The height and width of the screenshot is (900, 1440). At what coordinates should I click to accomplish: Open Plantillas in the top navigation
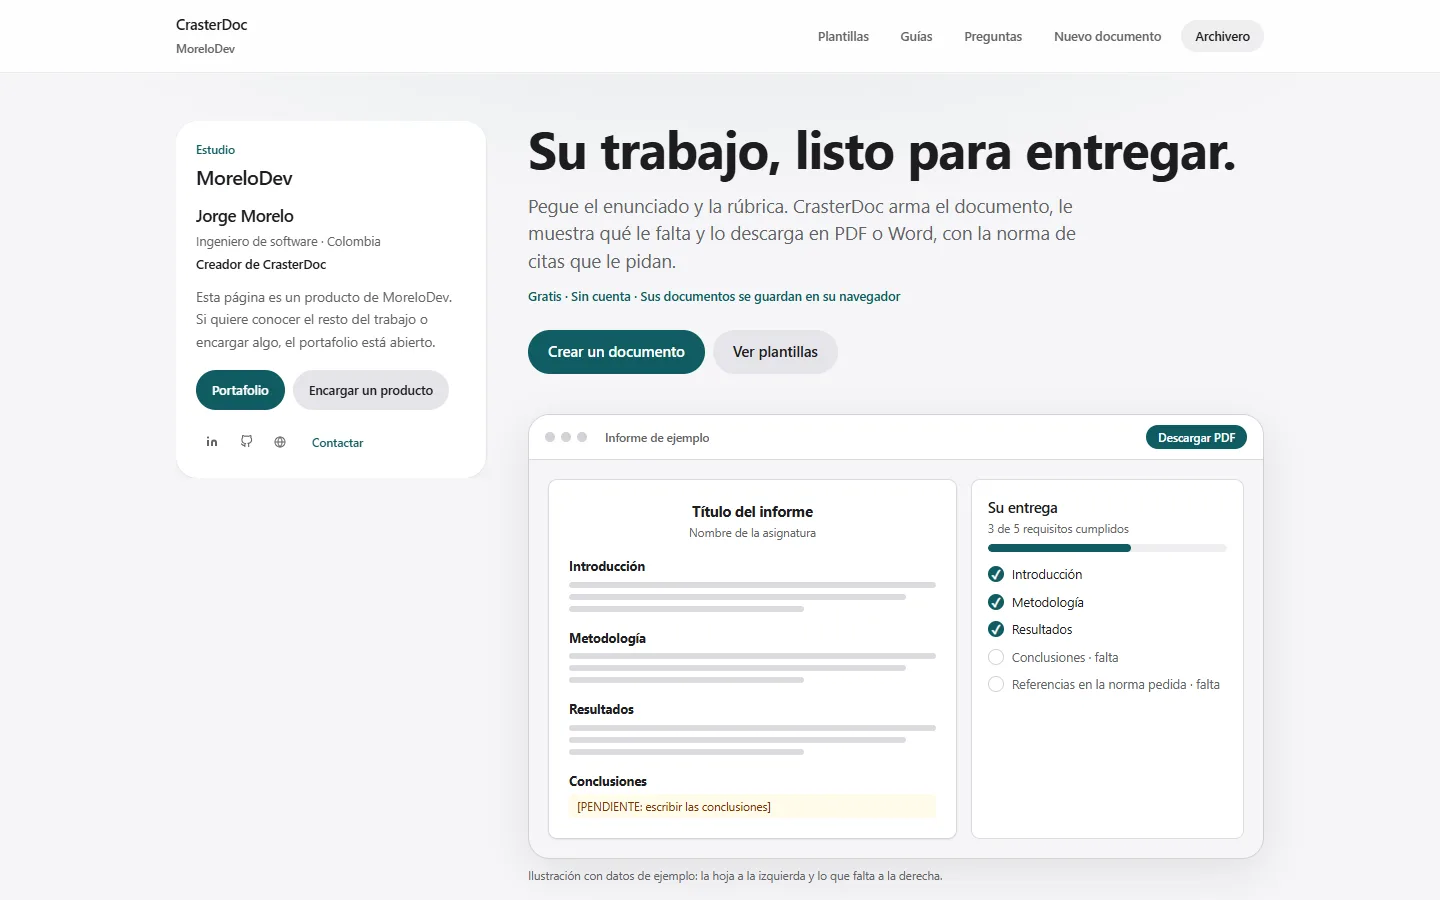point(843,36)
